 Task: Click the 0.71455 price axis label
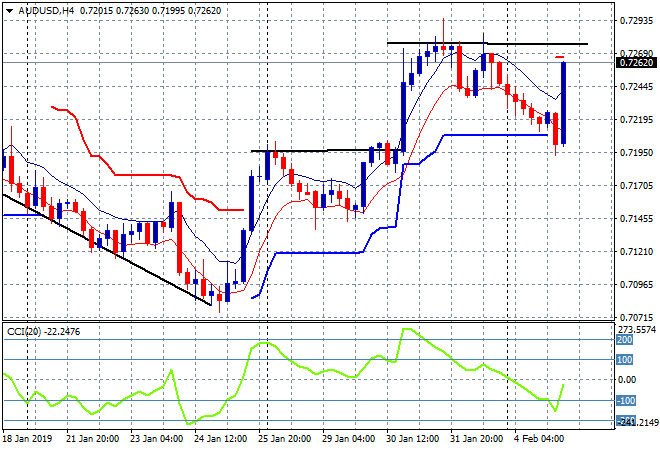[636, 218]
